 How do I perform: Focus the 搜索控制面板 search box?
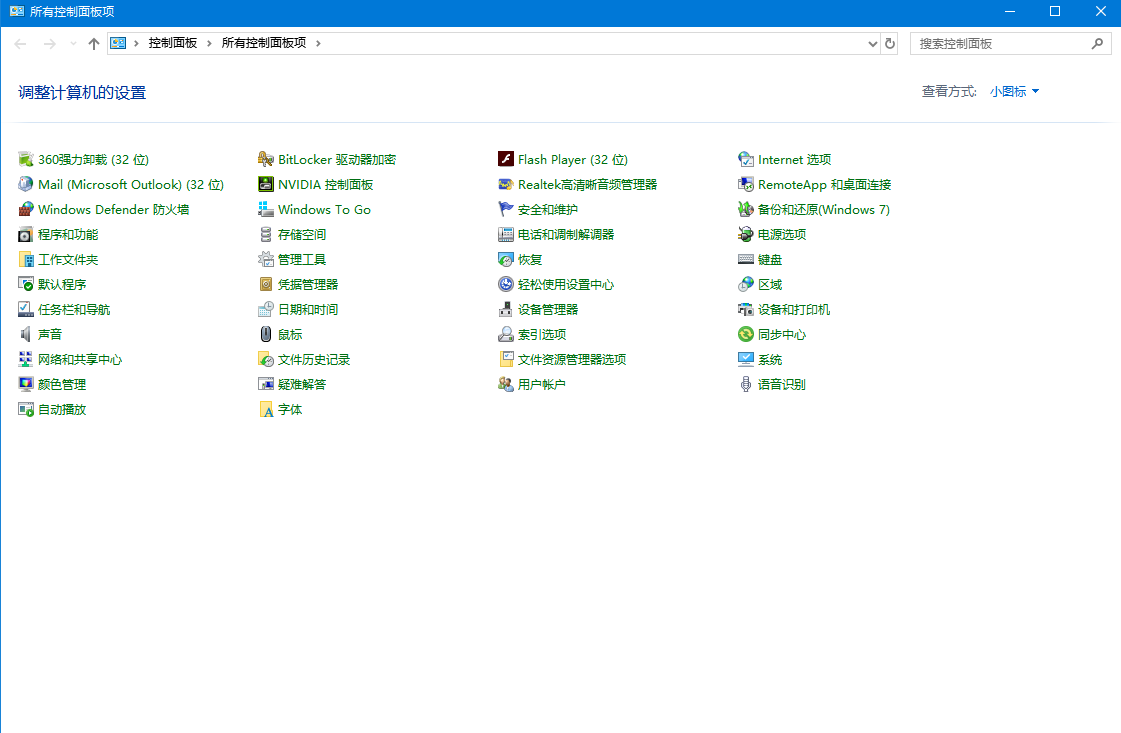[x=1000, y=44]
